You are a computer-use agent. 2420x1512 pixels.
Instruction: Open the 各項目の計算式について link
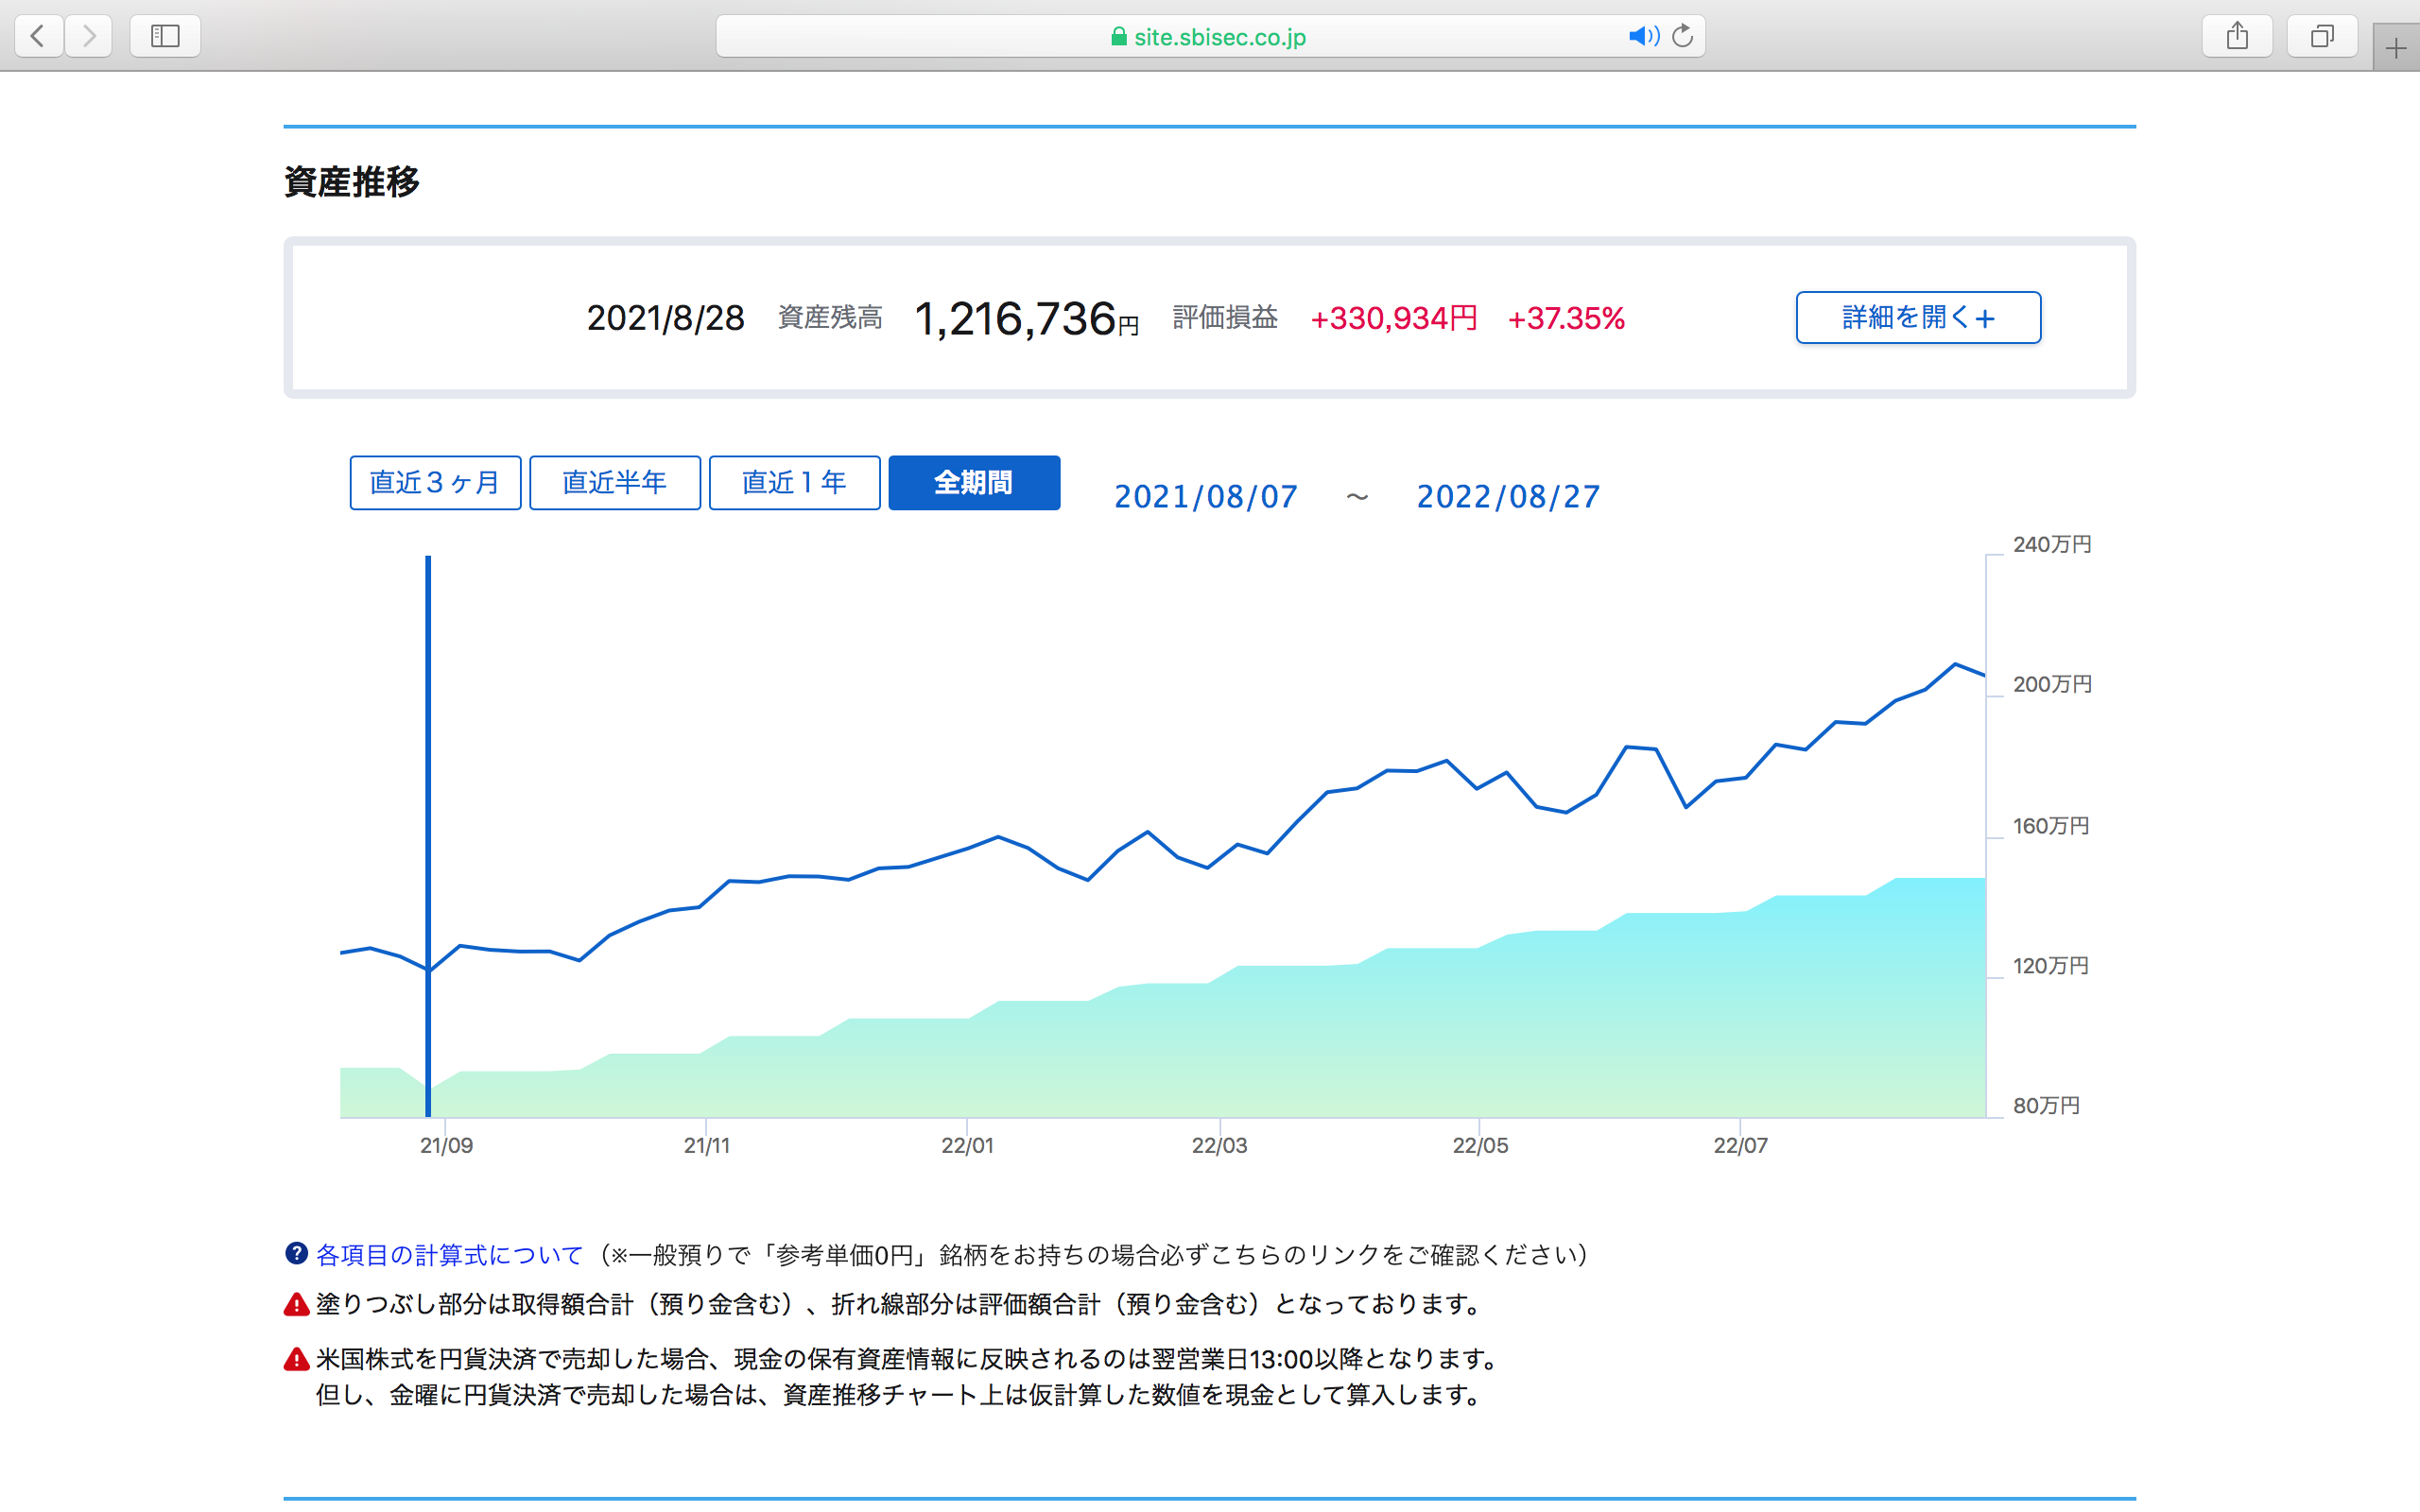click(x=449, y=1255)
